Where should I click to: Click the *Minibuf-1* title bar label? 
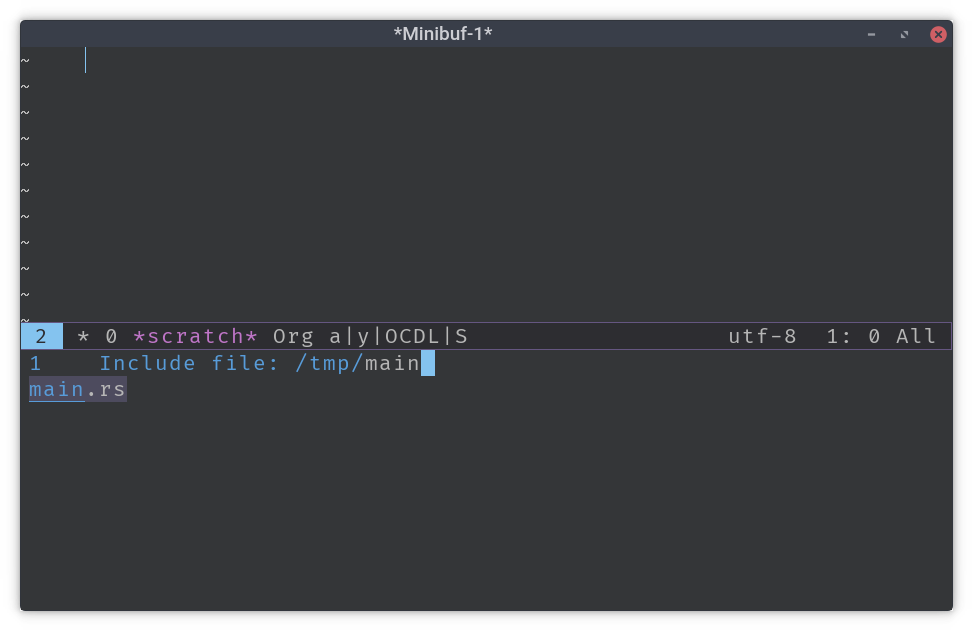(x=443, y=33)
